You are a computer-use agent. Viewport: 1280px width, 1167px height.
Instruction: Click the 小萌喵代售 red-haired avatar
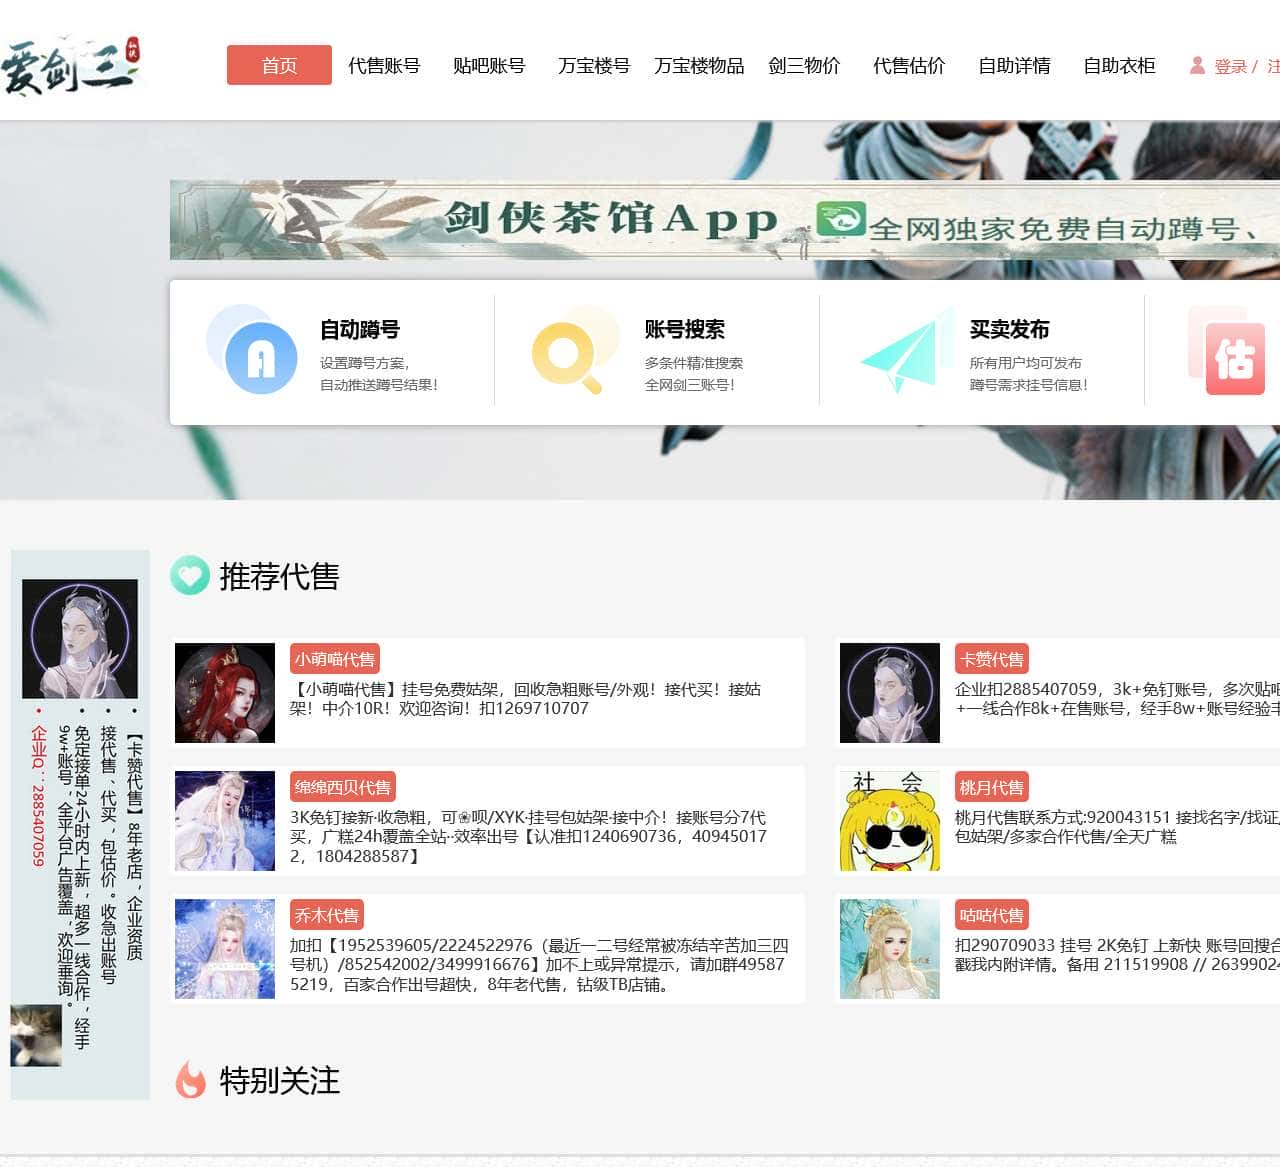point(225,693)
